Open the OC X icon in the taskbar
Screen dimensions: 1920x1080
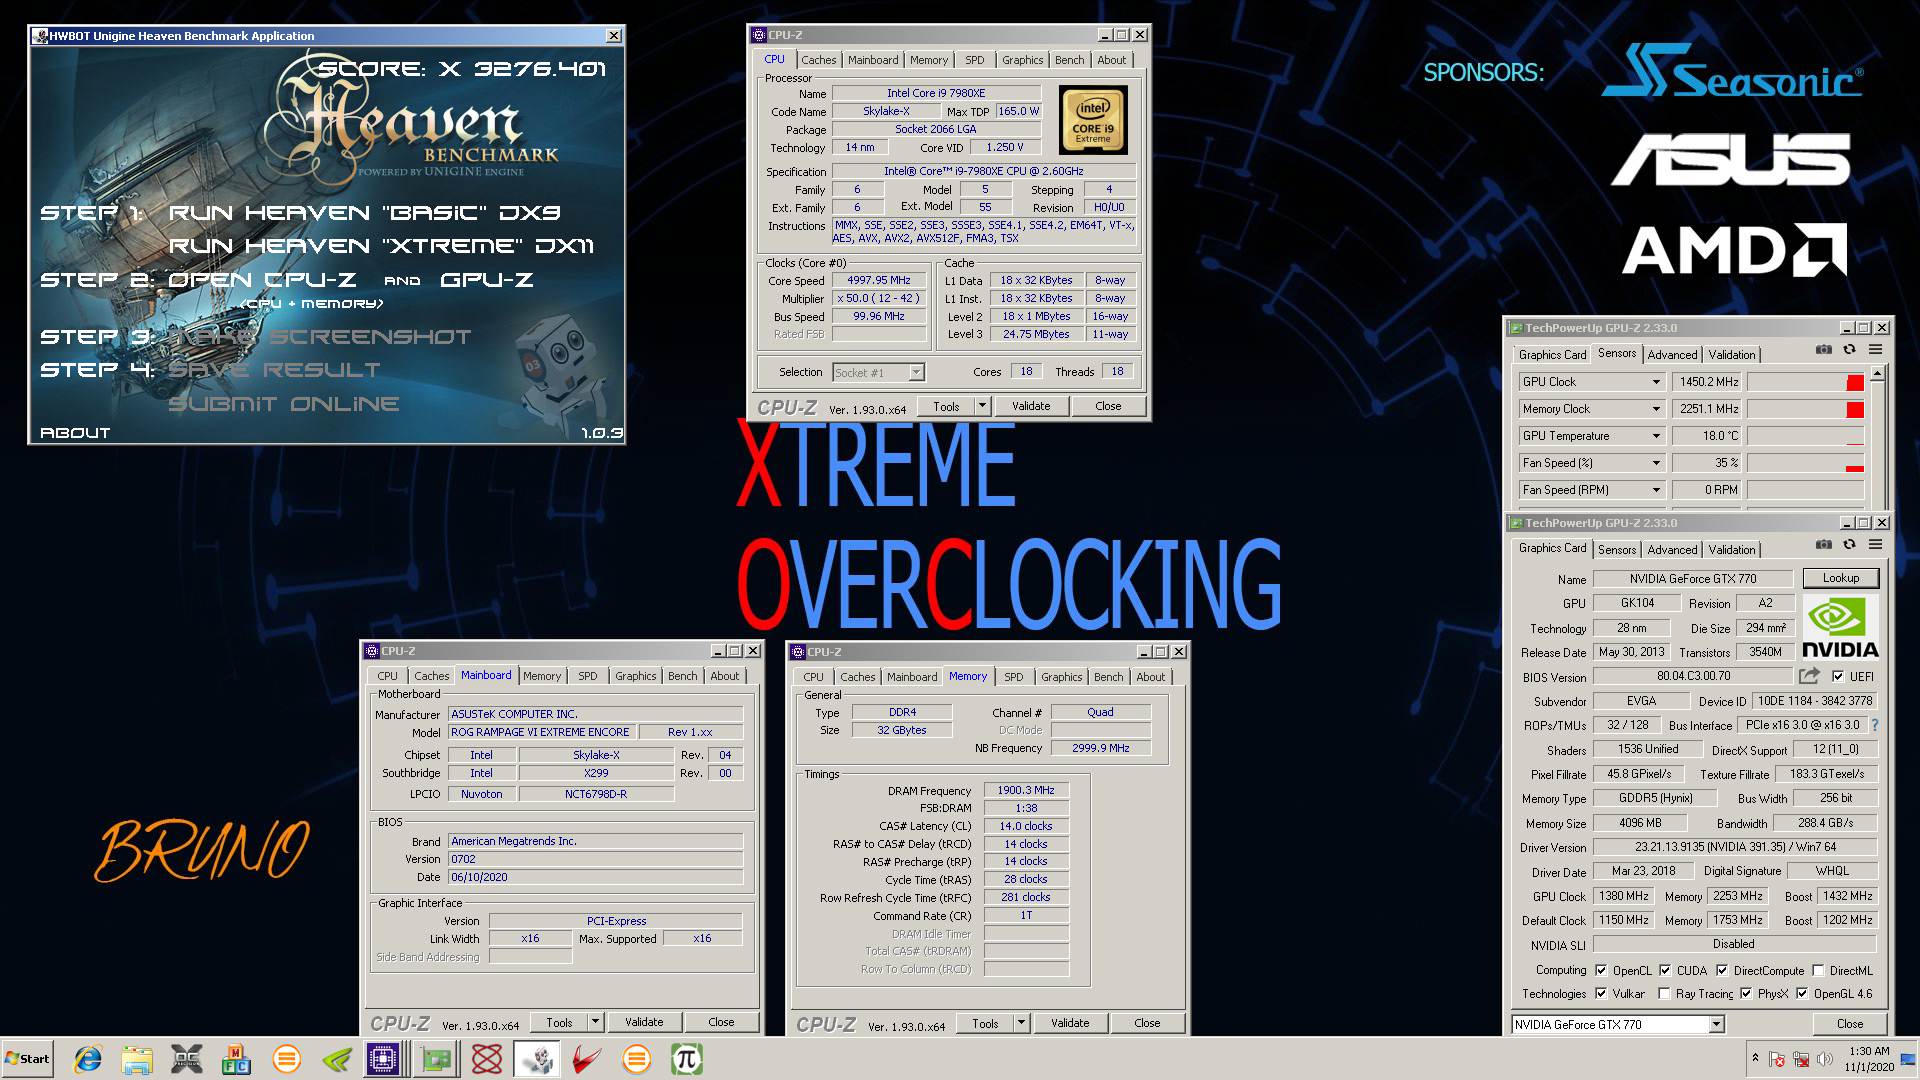[x=187, y=1059]
